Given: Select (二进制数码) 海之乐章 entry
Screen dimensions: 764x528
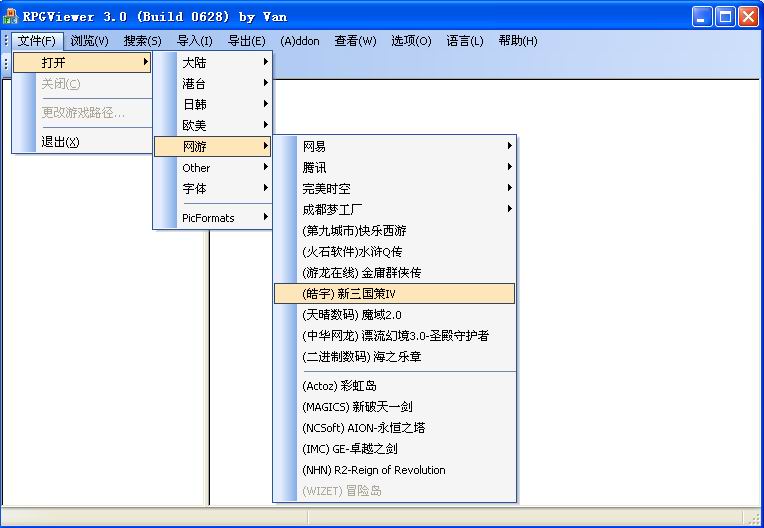Looking at the screenshot, I should 394,357.
